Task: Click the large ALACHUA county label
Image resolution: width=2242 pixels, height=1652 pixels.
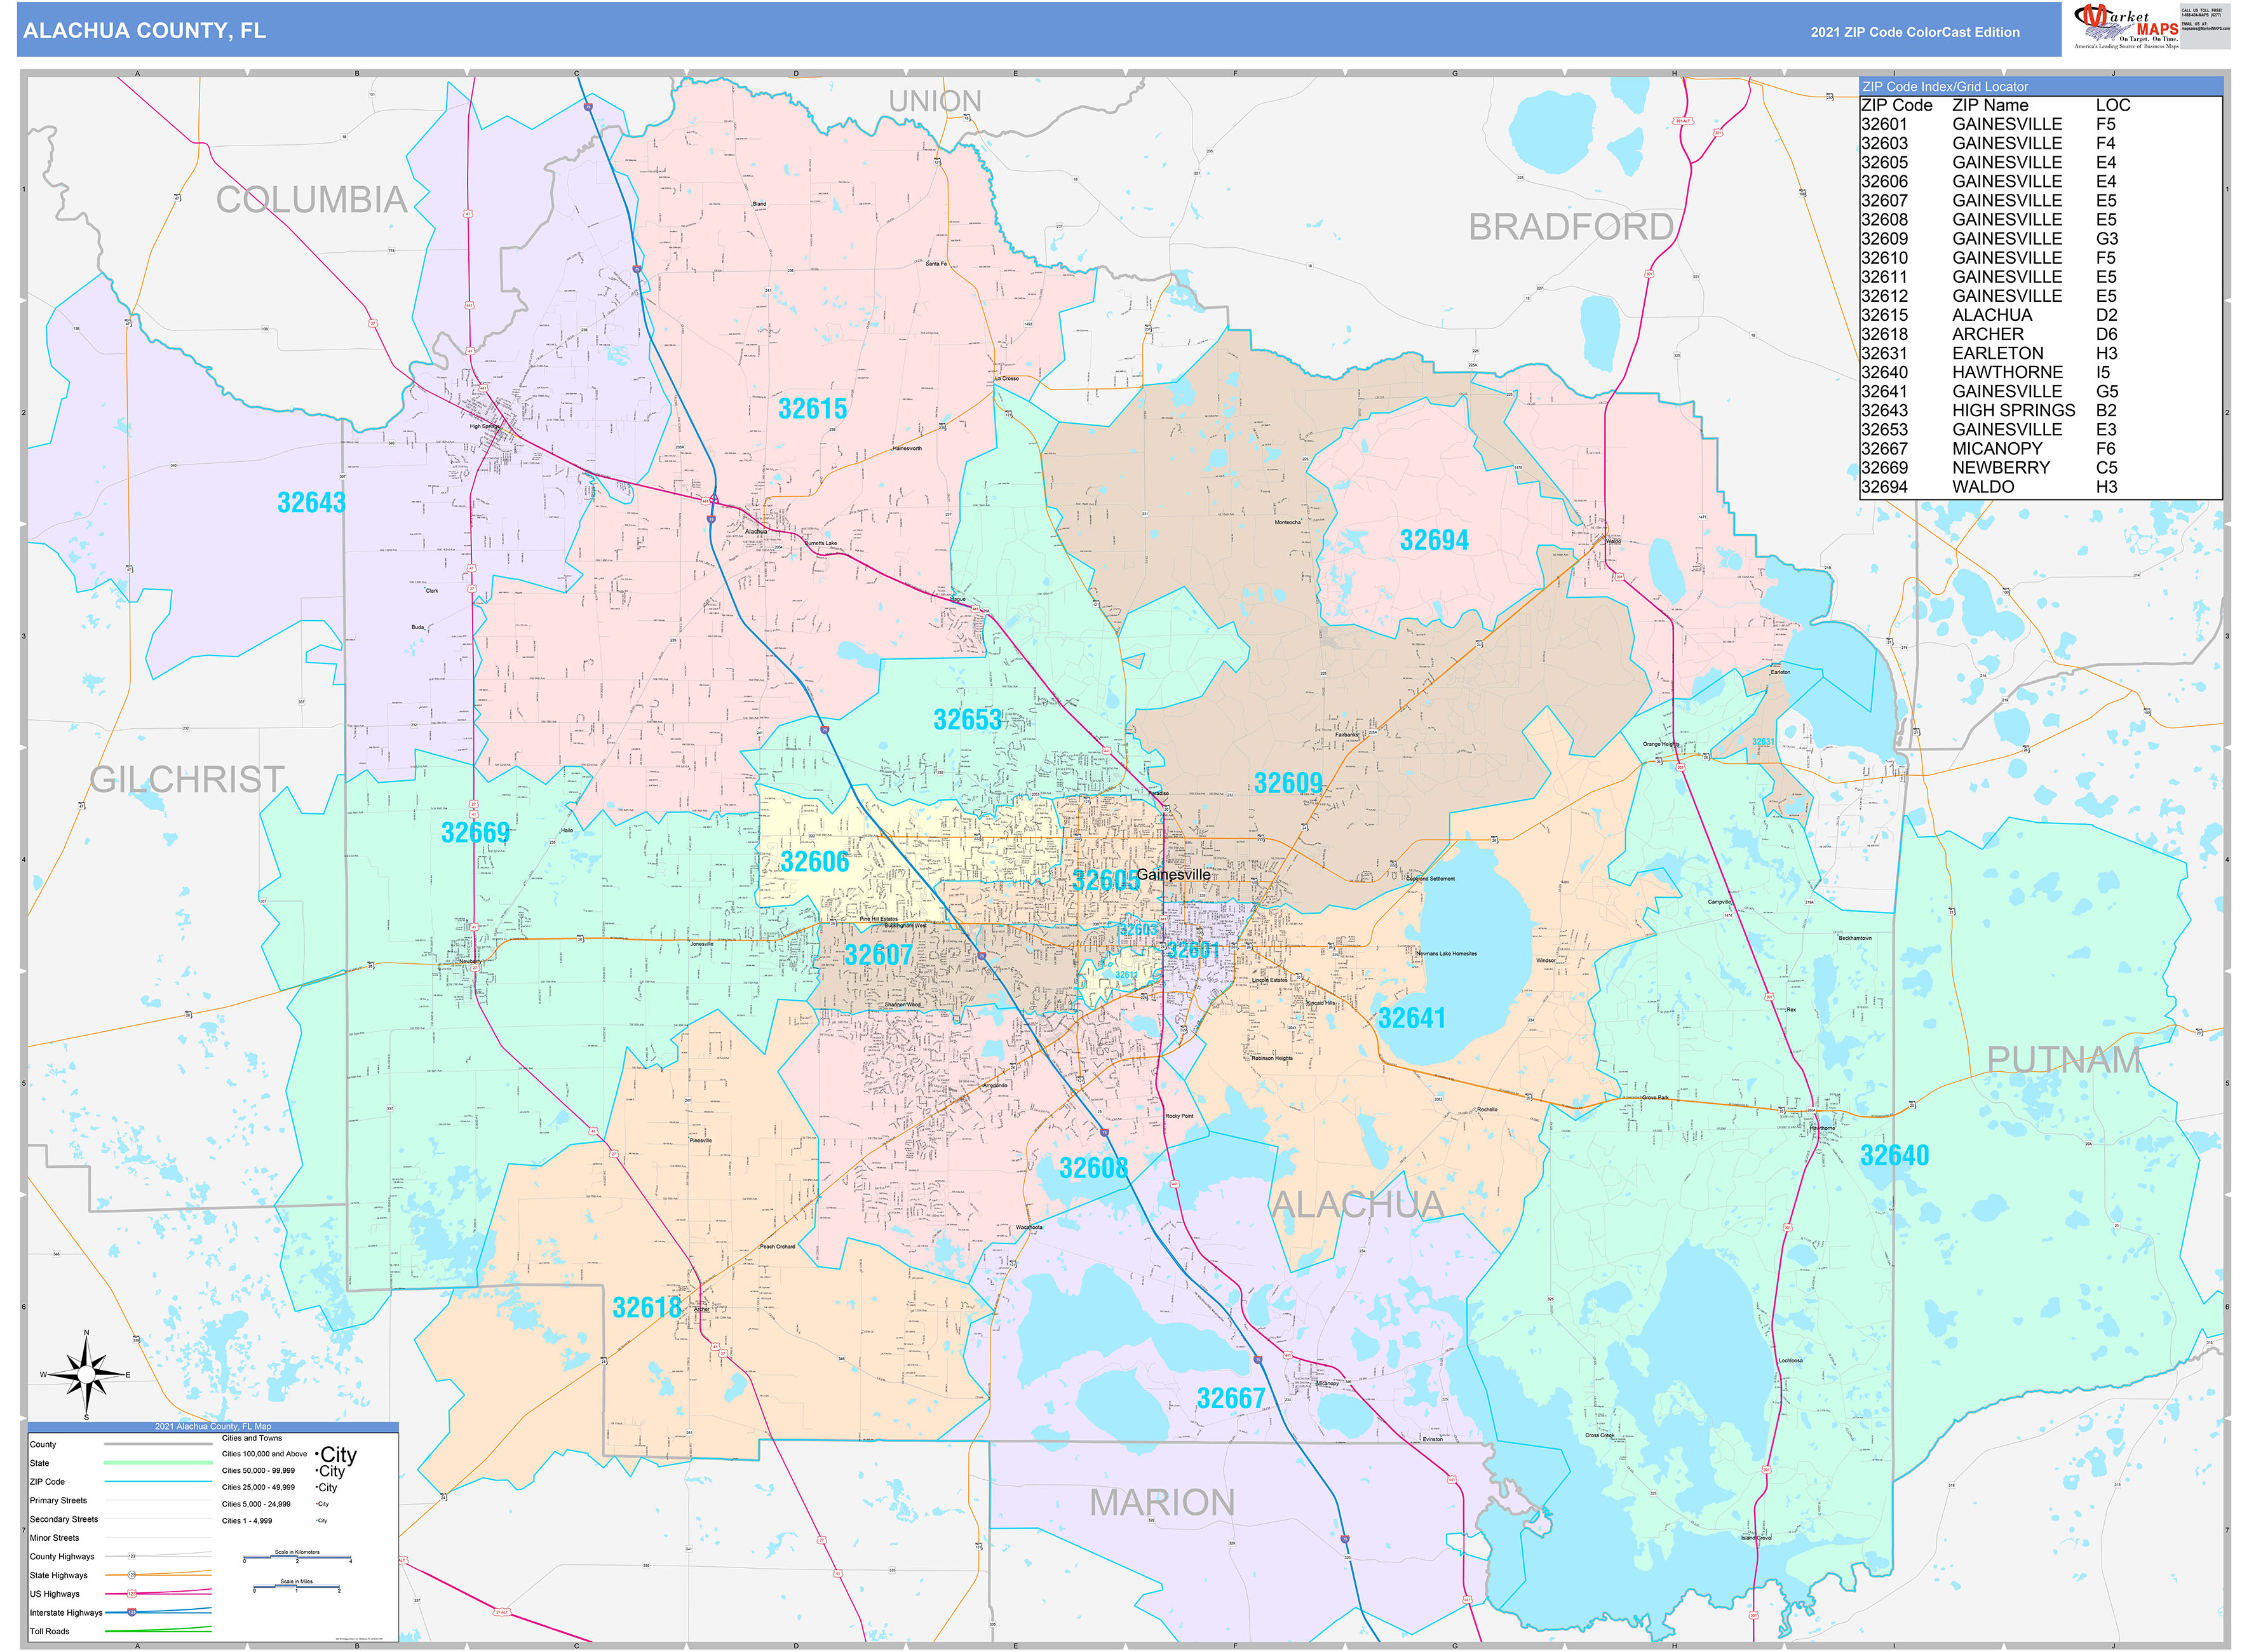Action: (x=1358, y=1205)
